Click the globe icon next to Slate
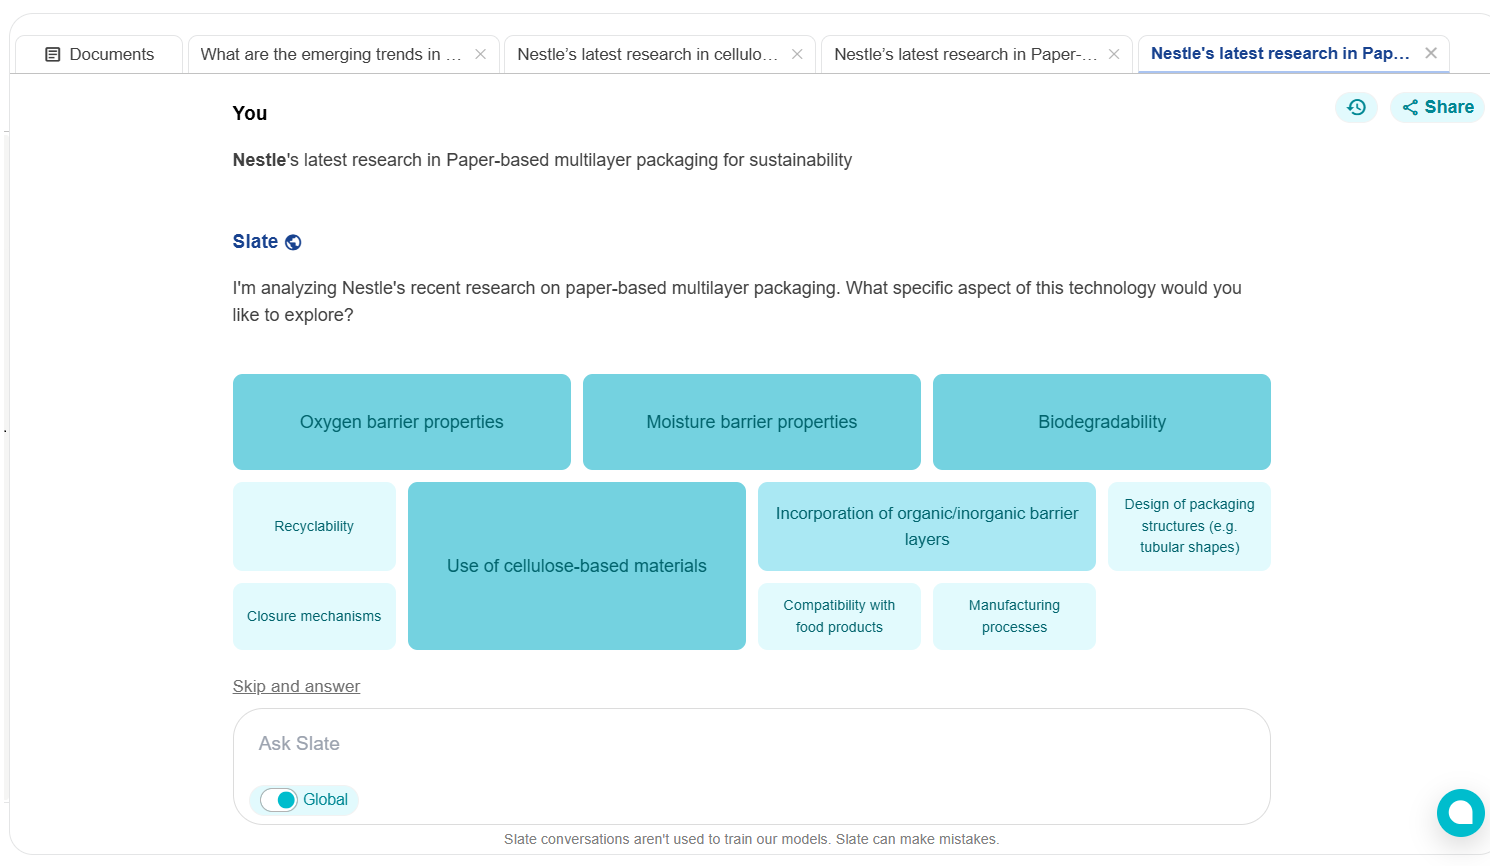The width and height of the screenshot is (1490, 866). click(293, 242)
